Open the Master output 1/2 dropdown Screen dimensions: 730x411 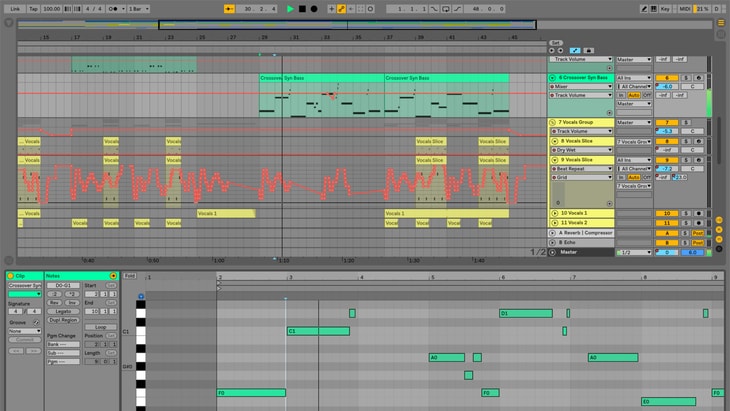click(634, 252)
